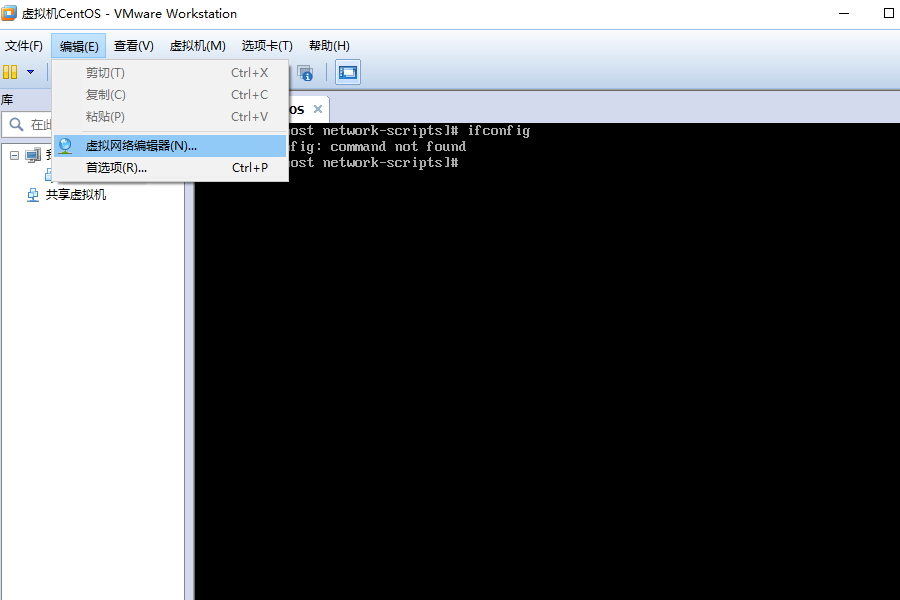Click the shared virtual machines icon

point(33,195)
